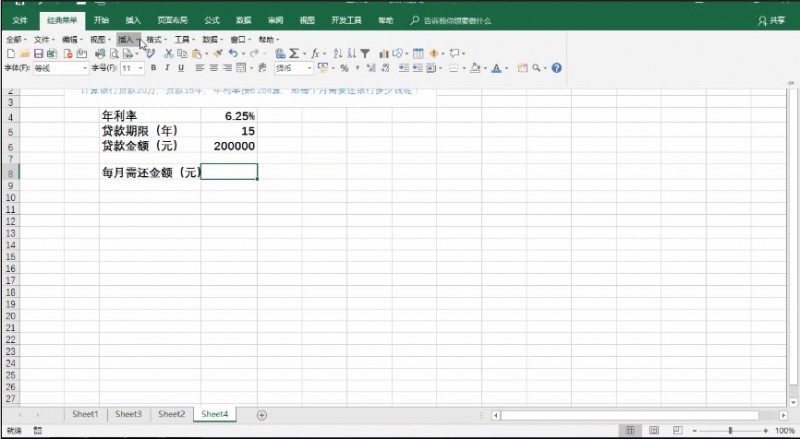
Task: Open the blue Help question mark
Action: pyautogui.click(x=557, y=68)
